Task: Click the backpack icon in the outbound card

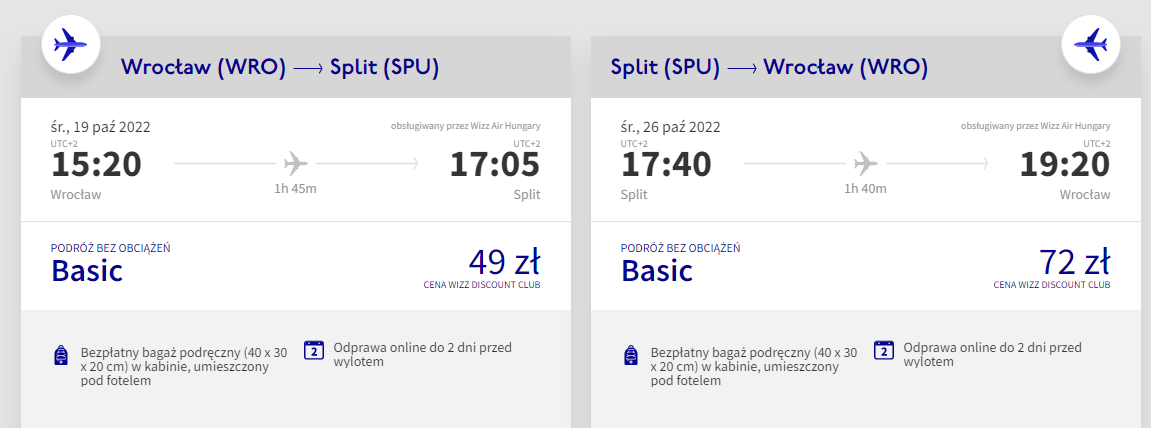Action: point(61,356)
